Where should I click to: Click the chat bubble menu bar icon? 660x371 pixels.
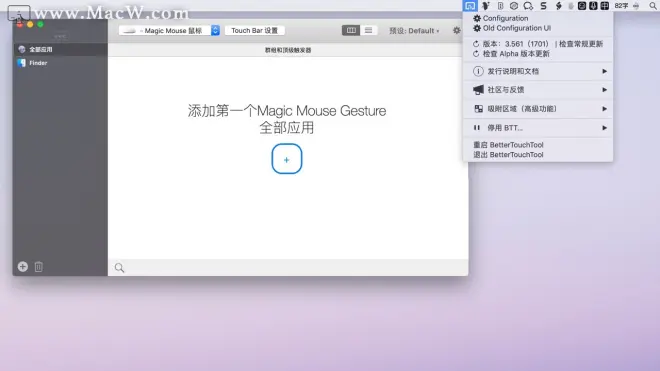tap(528, 6)
